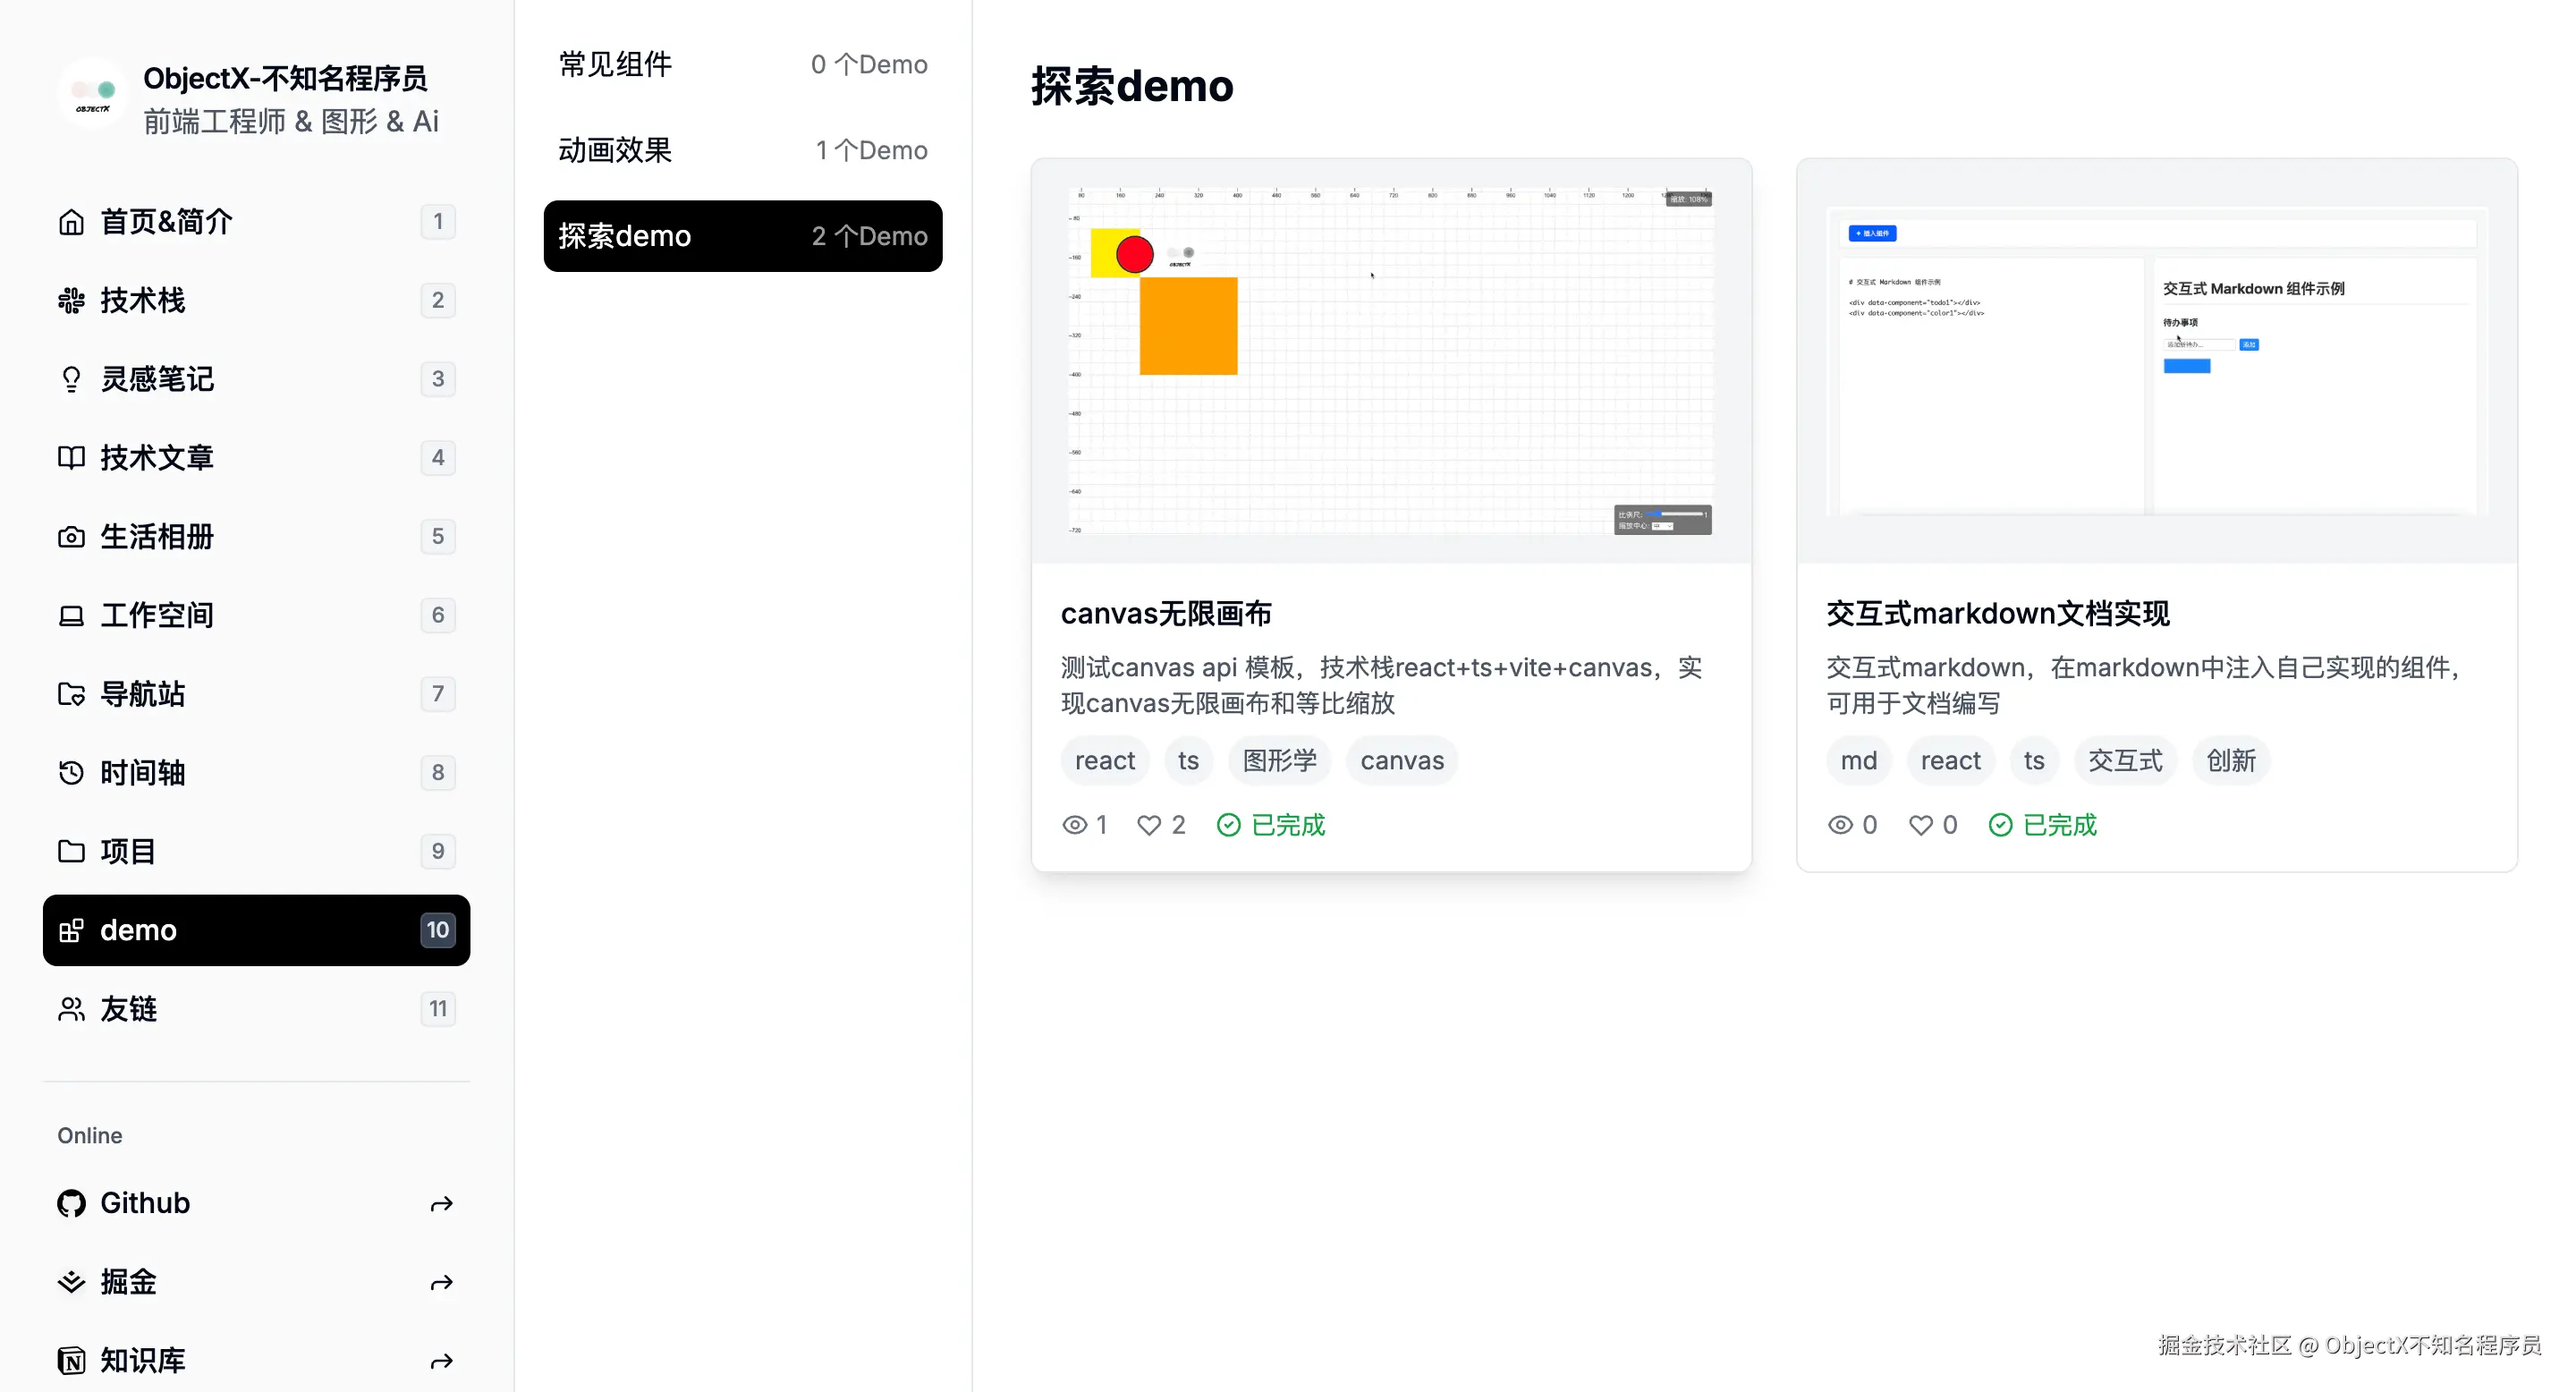Click the Notion icon beside 知识库
This screenshot has height=1392, width=2576.
pos(71,1361)
